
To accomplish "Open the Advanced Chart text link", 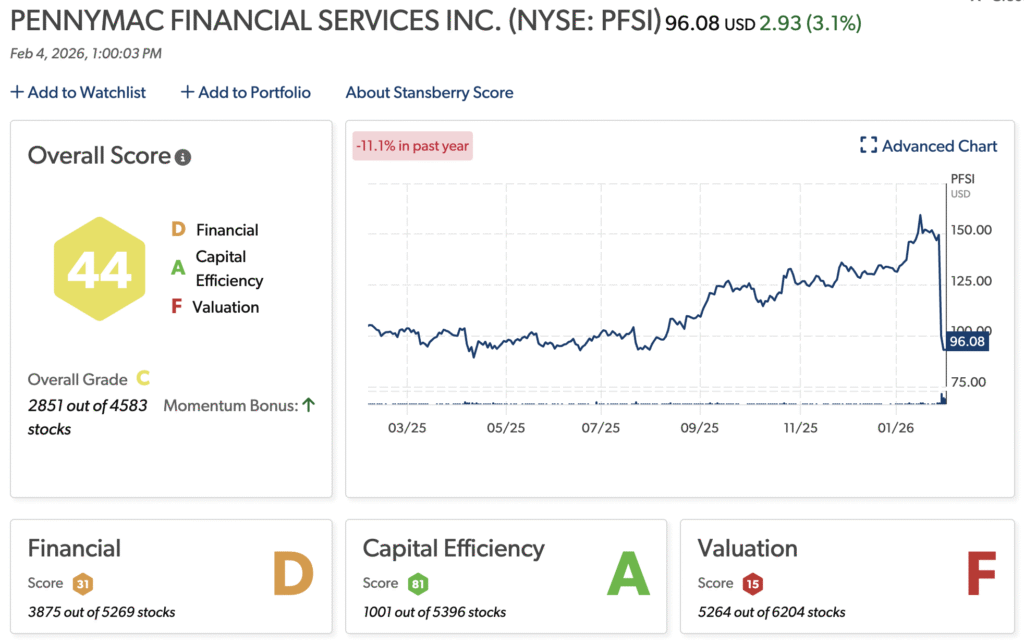I will click(x=939, y=146).
